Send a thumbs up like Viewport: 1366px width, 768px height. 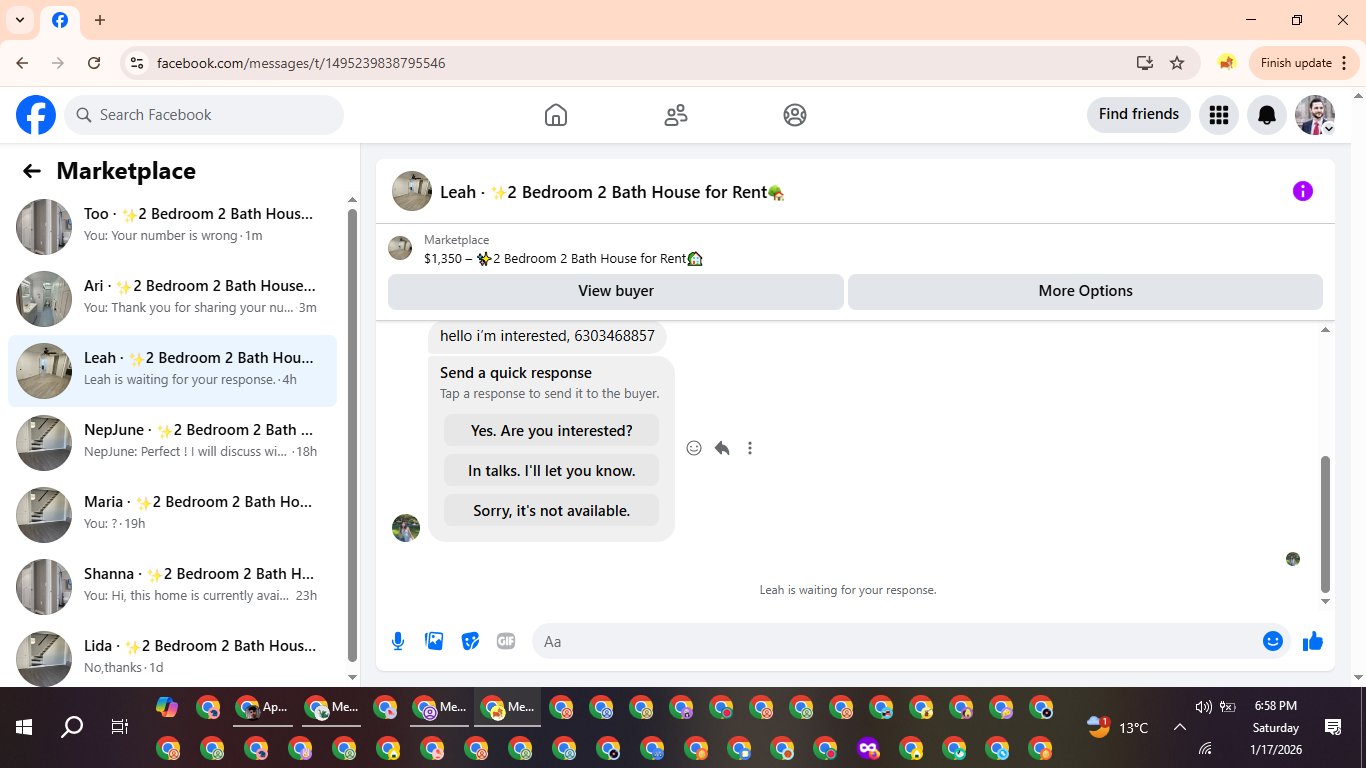[x=1313, y=641]
